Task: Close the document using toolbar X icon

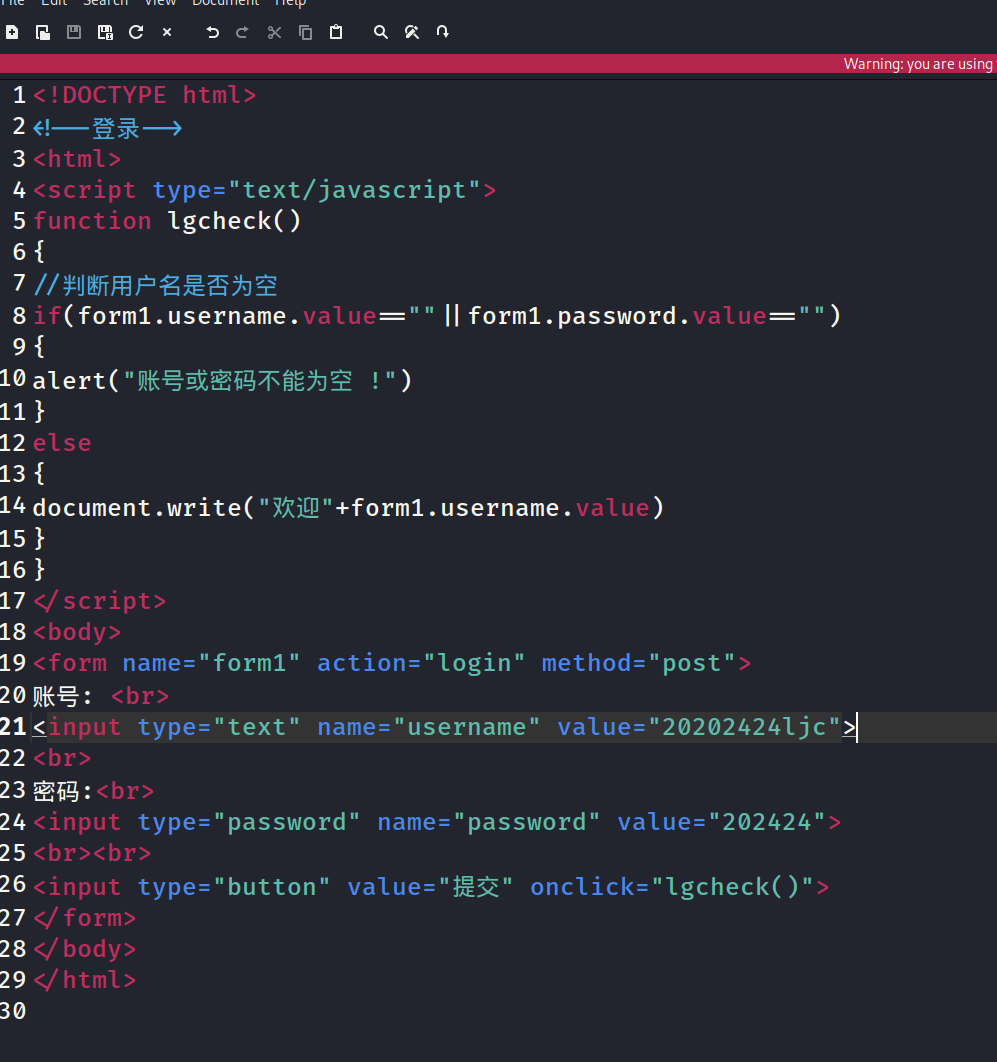Action: (x=167, y=32)
